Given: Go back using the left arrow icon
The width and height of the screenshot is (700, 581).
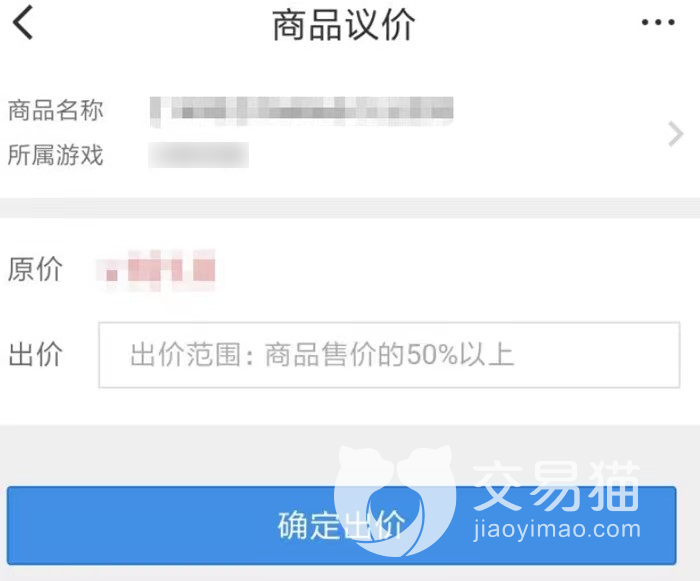Looking at the screenshot, I should 23,22.
